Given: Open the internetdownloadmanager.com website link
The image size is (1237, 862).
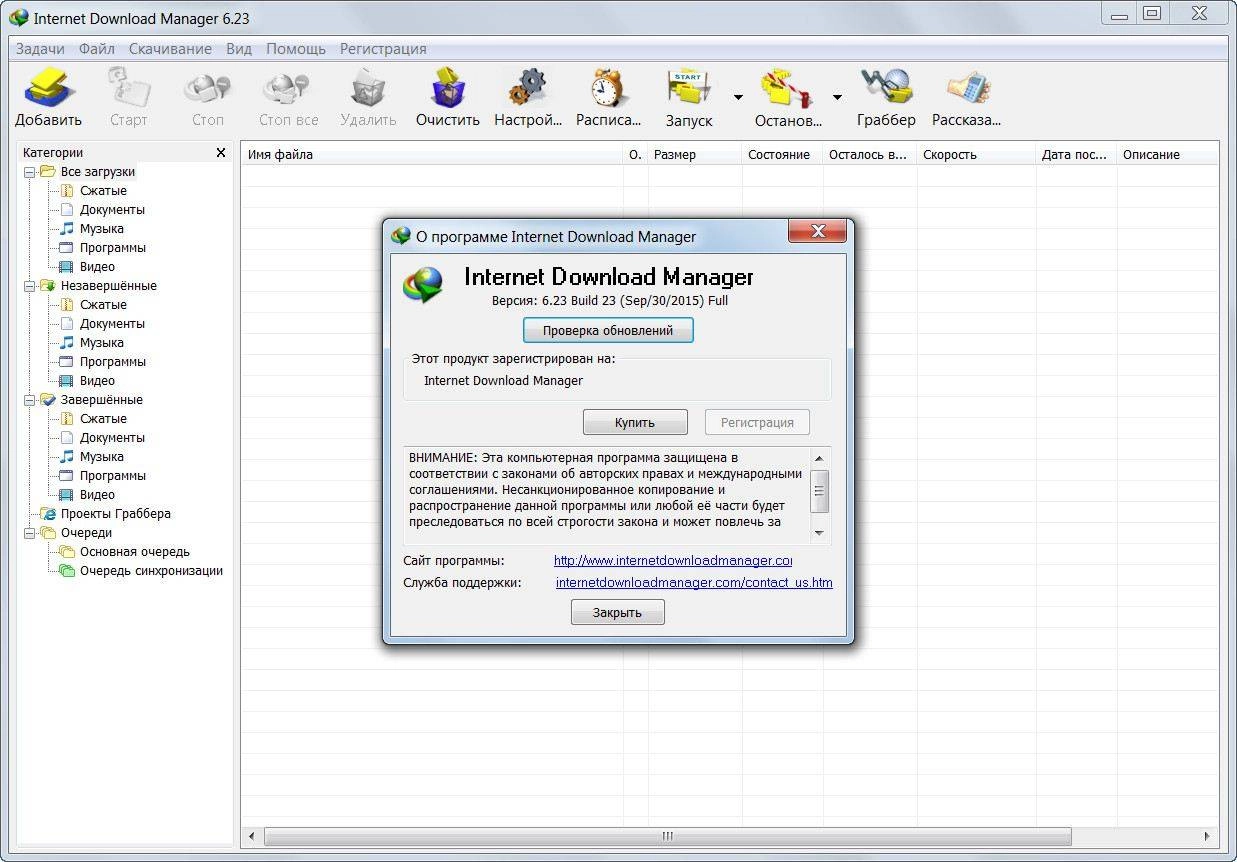Looking at the screenshot, I should tap(673, 561).
